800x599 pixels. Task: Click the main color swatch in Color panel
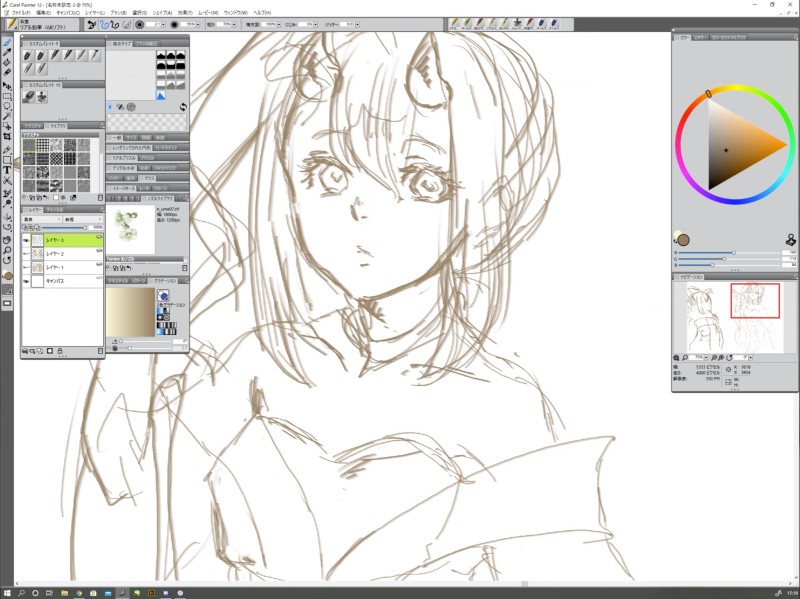[684, 240]
